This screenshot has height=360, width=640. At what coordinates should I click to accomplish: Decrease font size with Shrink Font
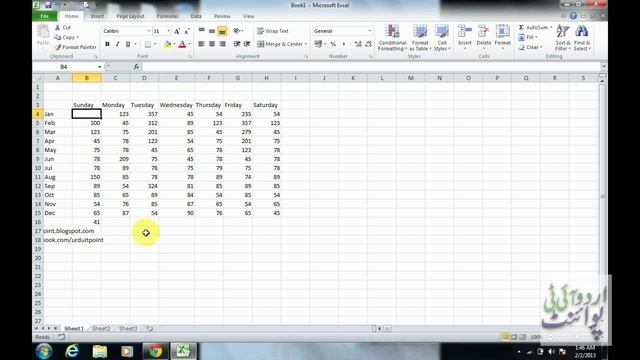click(187, 31)
